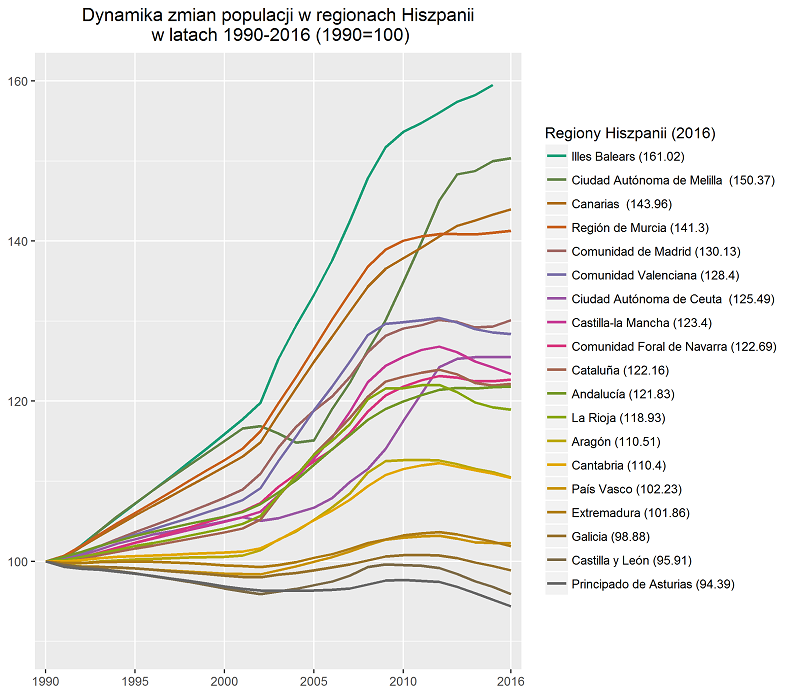Select legend label 'Cantabria (110.4)'
Image resolution: width=792 pixels, height=693 pixels.
tap(619, 465)
